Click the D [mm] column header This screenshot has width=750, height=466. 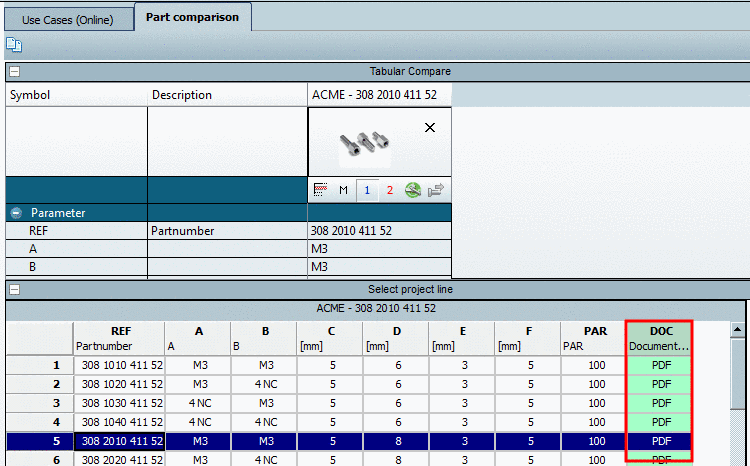[395, 338]
